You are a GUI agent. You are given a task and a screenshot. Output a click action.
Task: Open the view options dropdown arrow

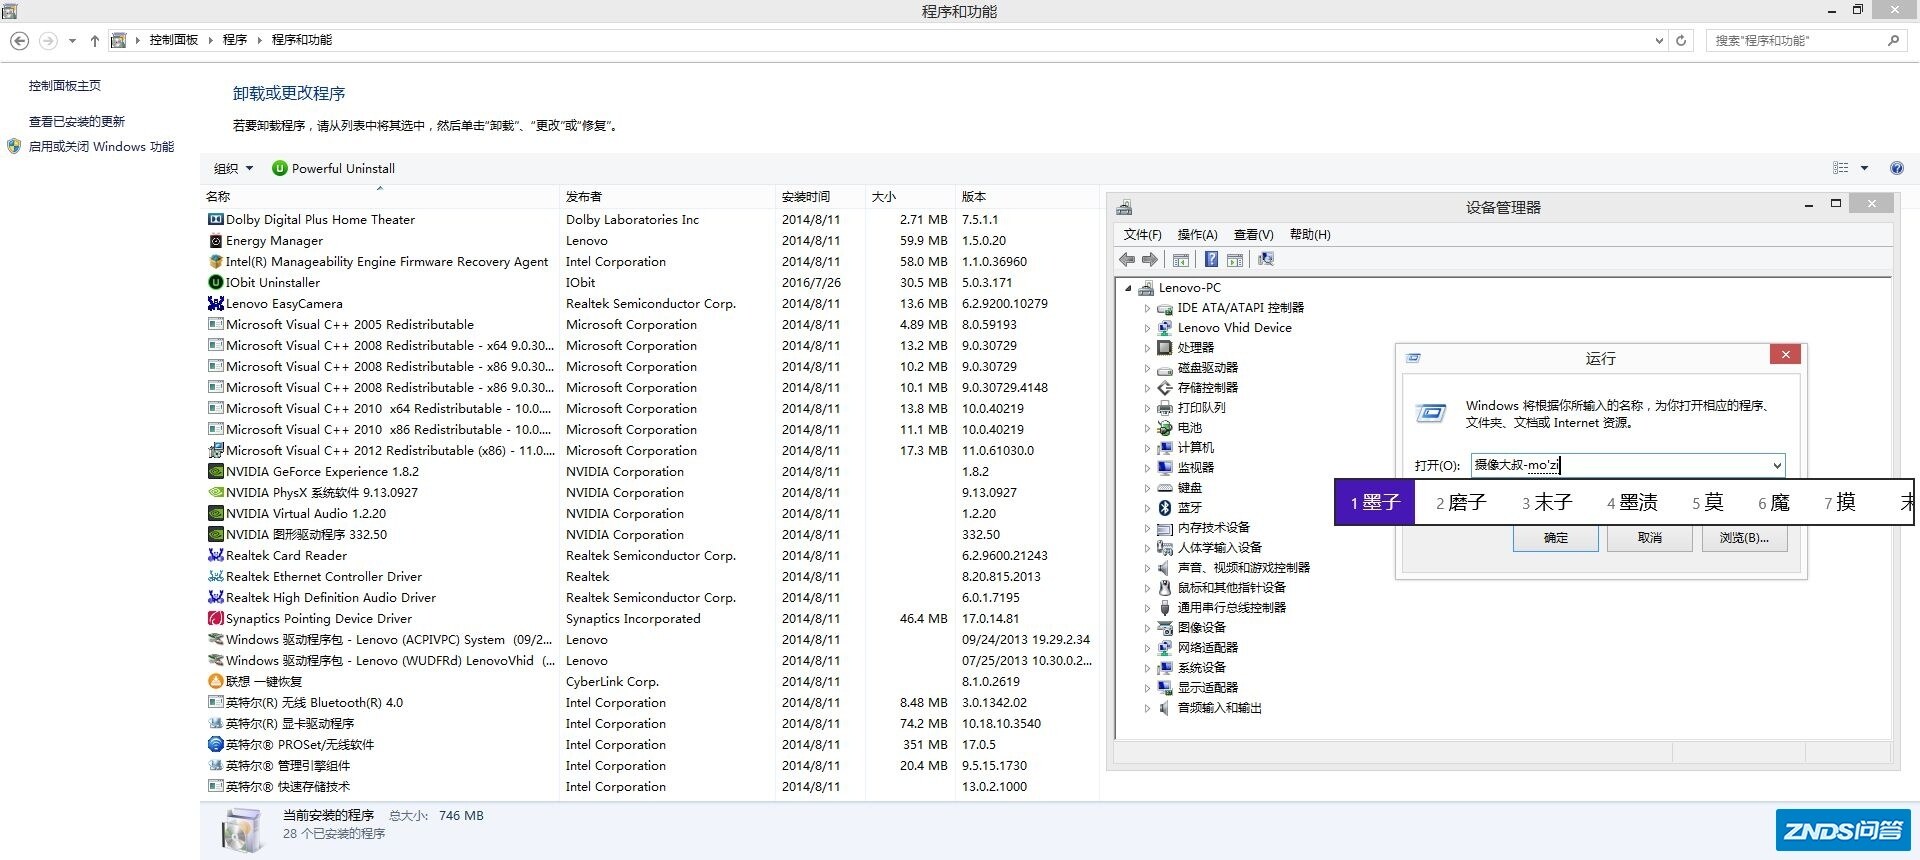(1864, 168)
